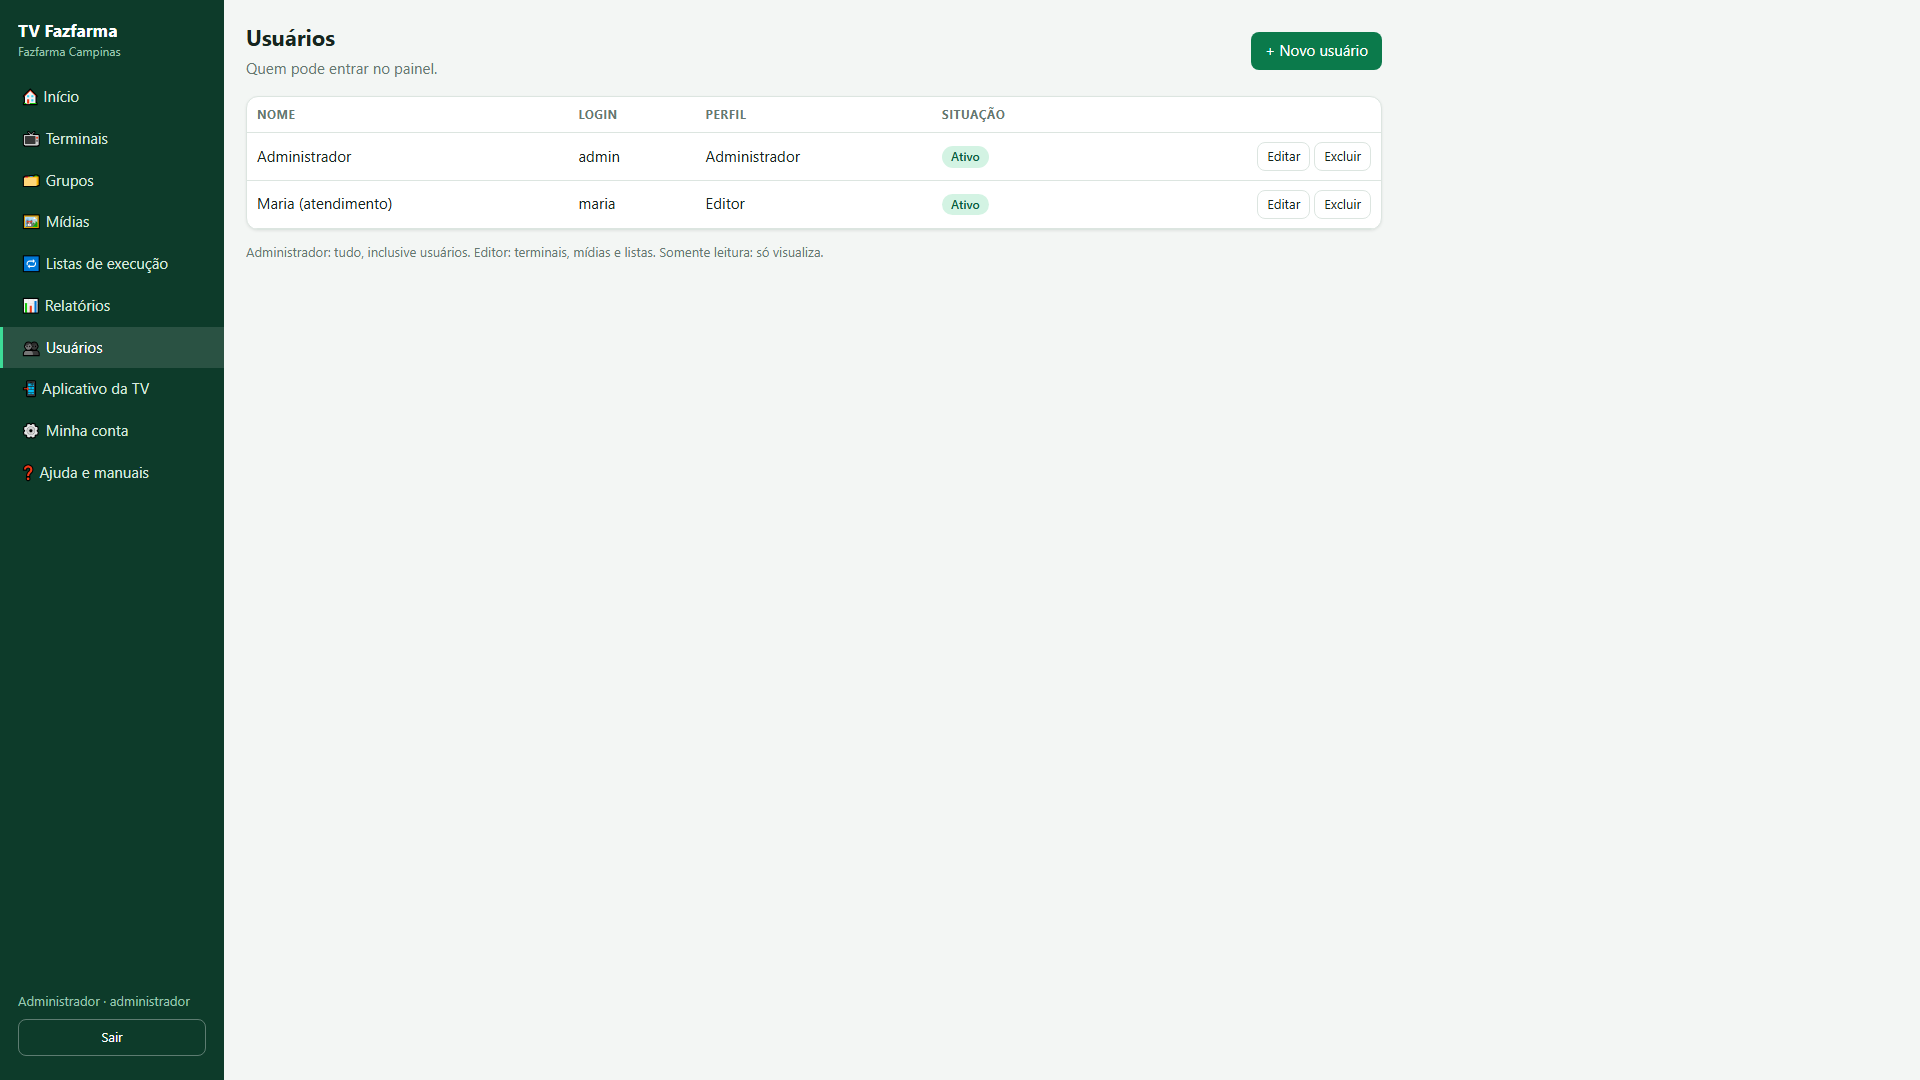Create a new user with Novo usuário

pos(1316,51)
